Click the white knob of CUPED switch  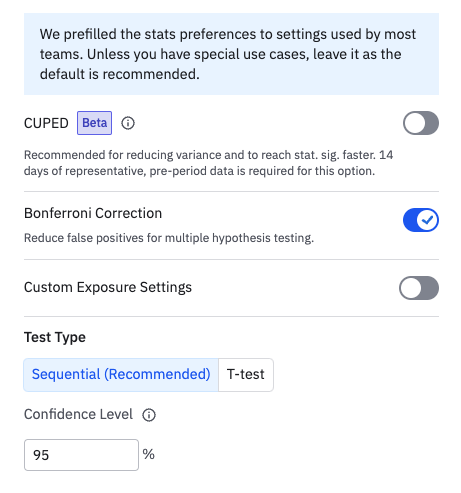pyautogui.click(x=415, y=123)
